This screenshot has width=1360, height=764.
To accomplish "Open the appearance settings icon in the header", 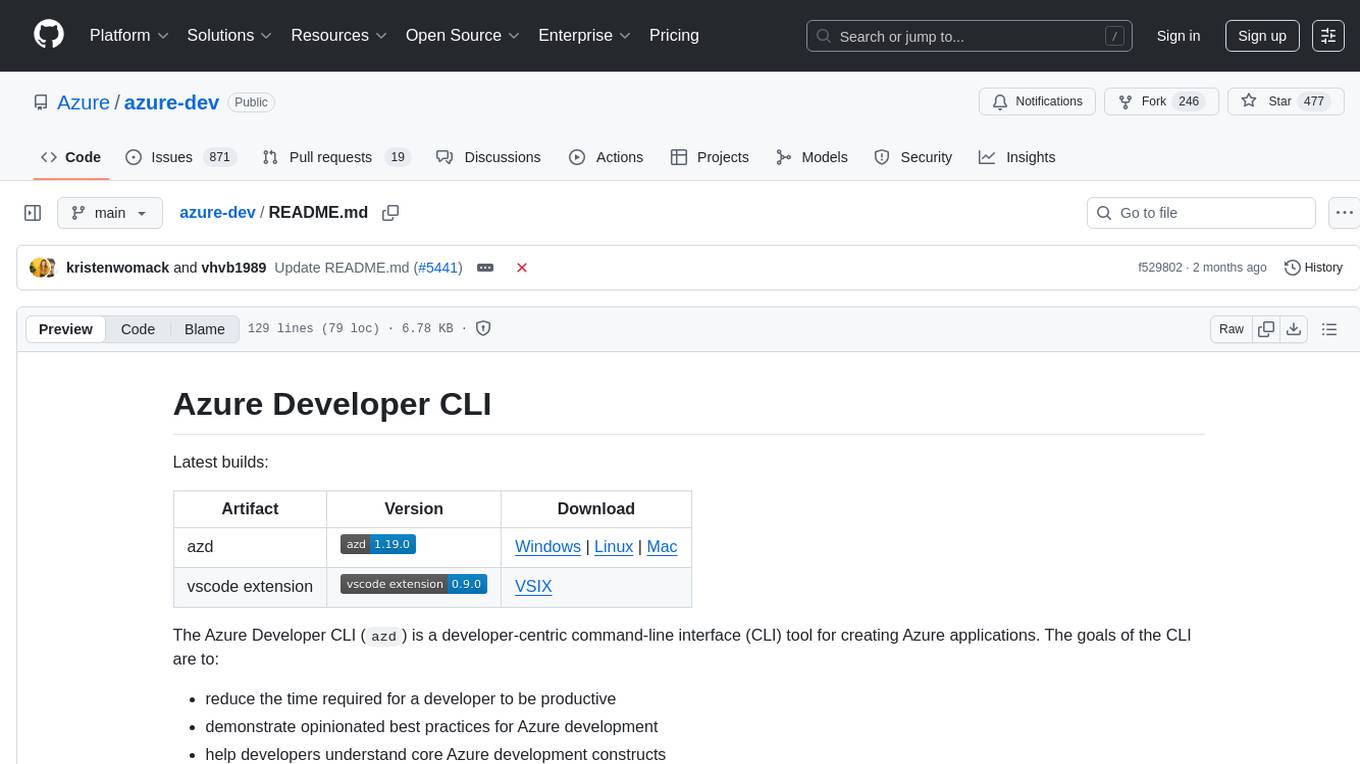I will pos(1328,35).
